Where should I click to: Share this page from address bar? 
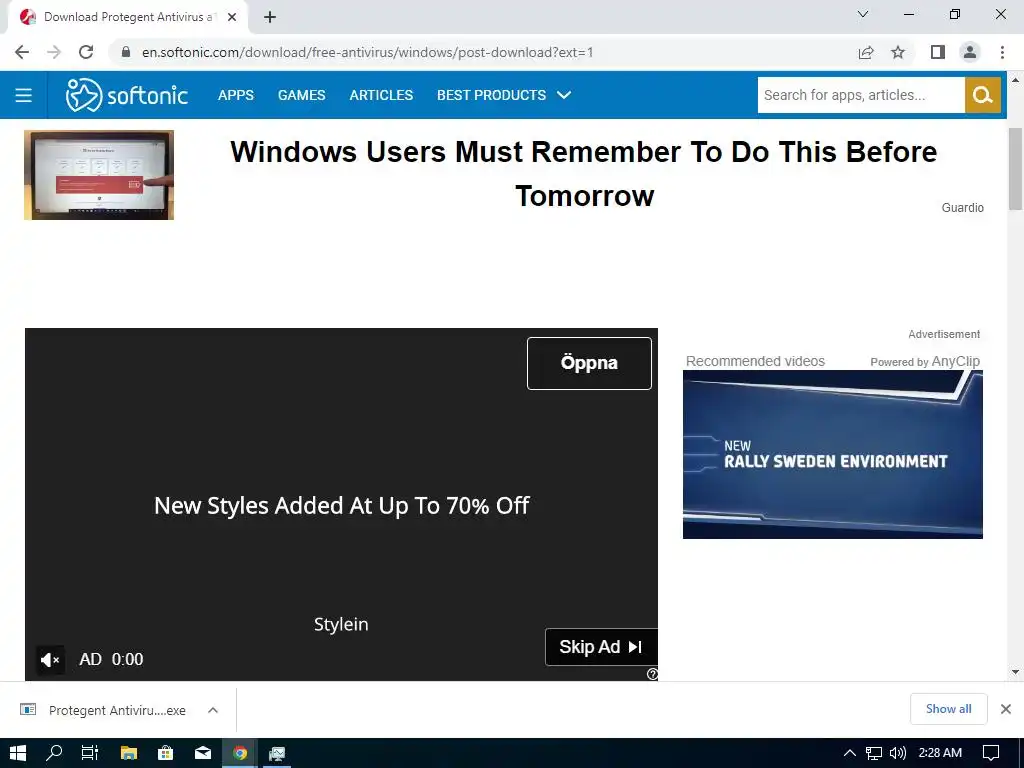(866, 52)
